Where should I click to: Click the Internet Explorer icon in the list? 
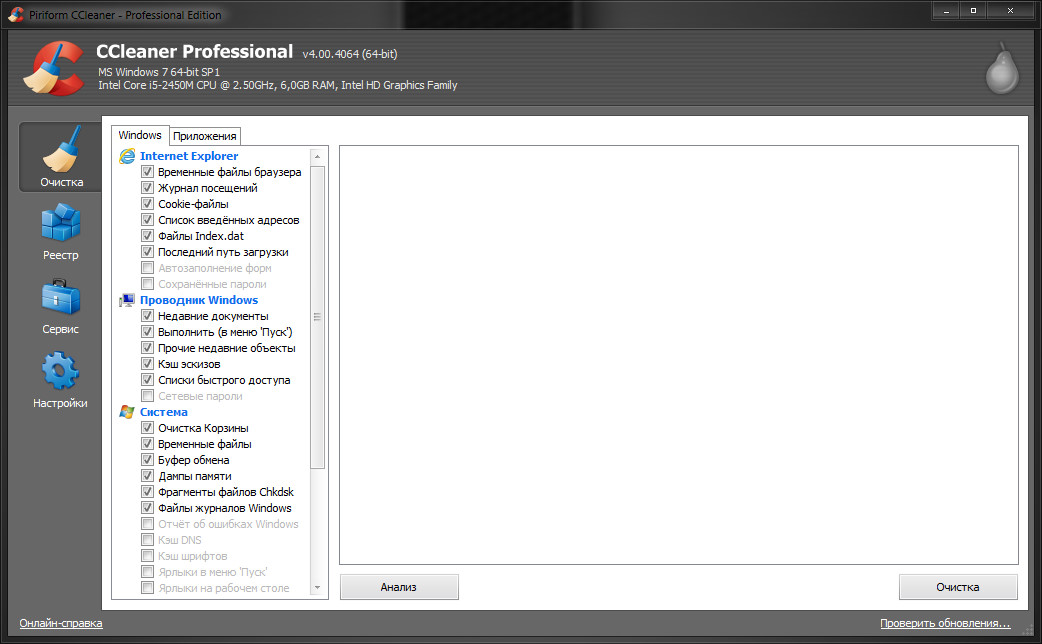[127, 156]
